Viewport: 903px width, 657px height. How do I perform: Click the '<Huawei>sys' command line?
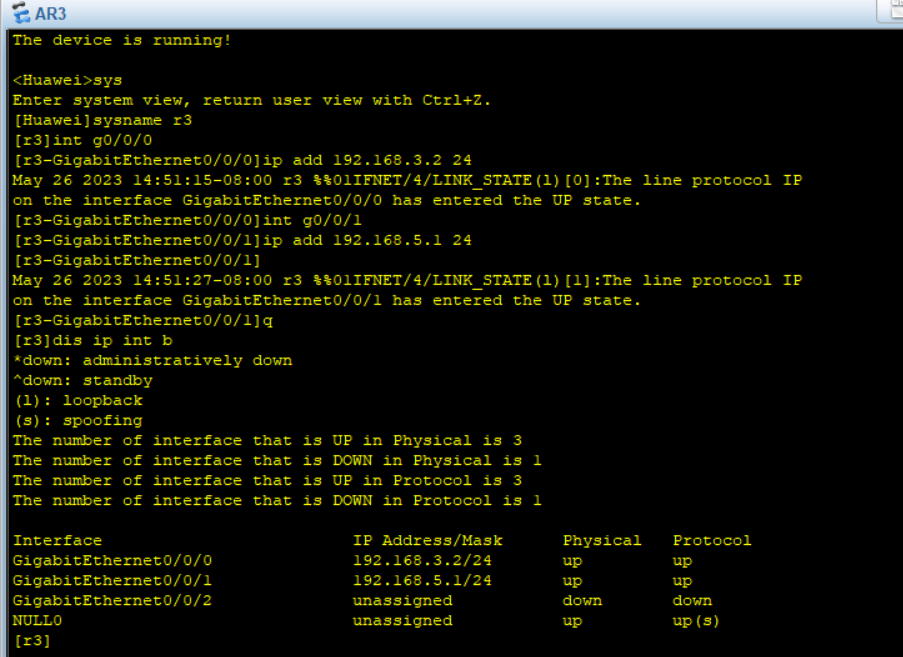67,80
